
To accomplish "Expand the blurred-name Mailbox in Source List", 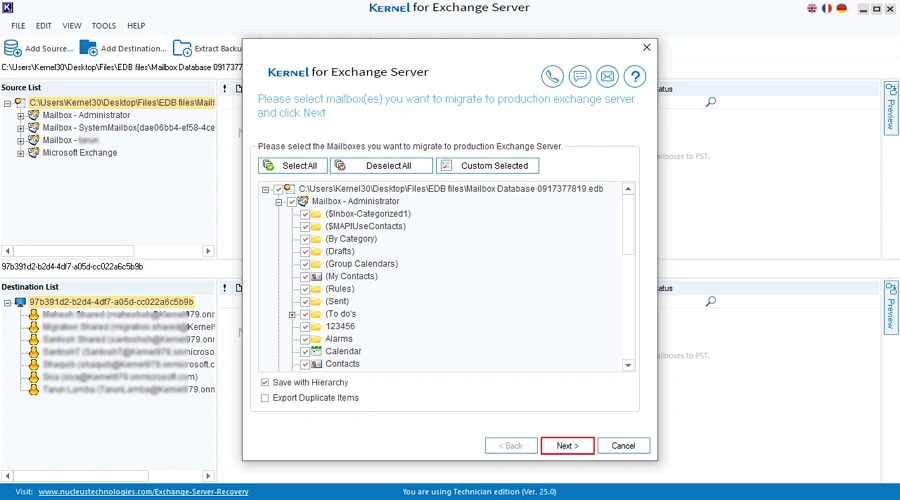I will tap(21, 141).
